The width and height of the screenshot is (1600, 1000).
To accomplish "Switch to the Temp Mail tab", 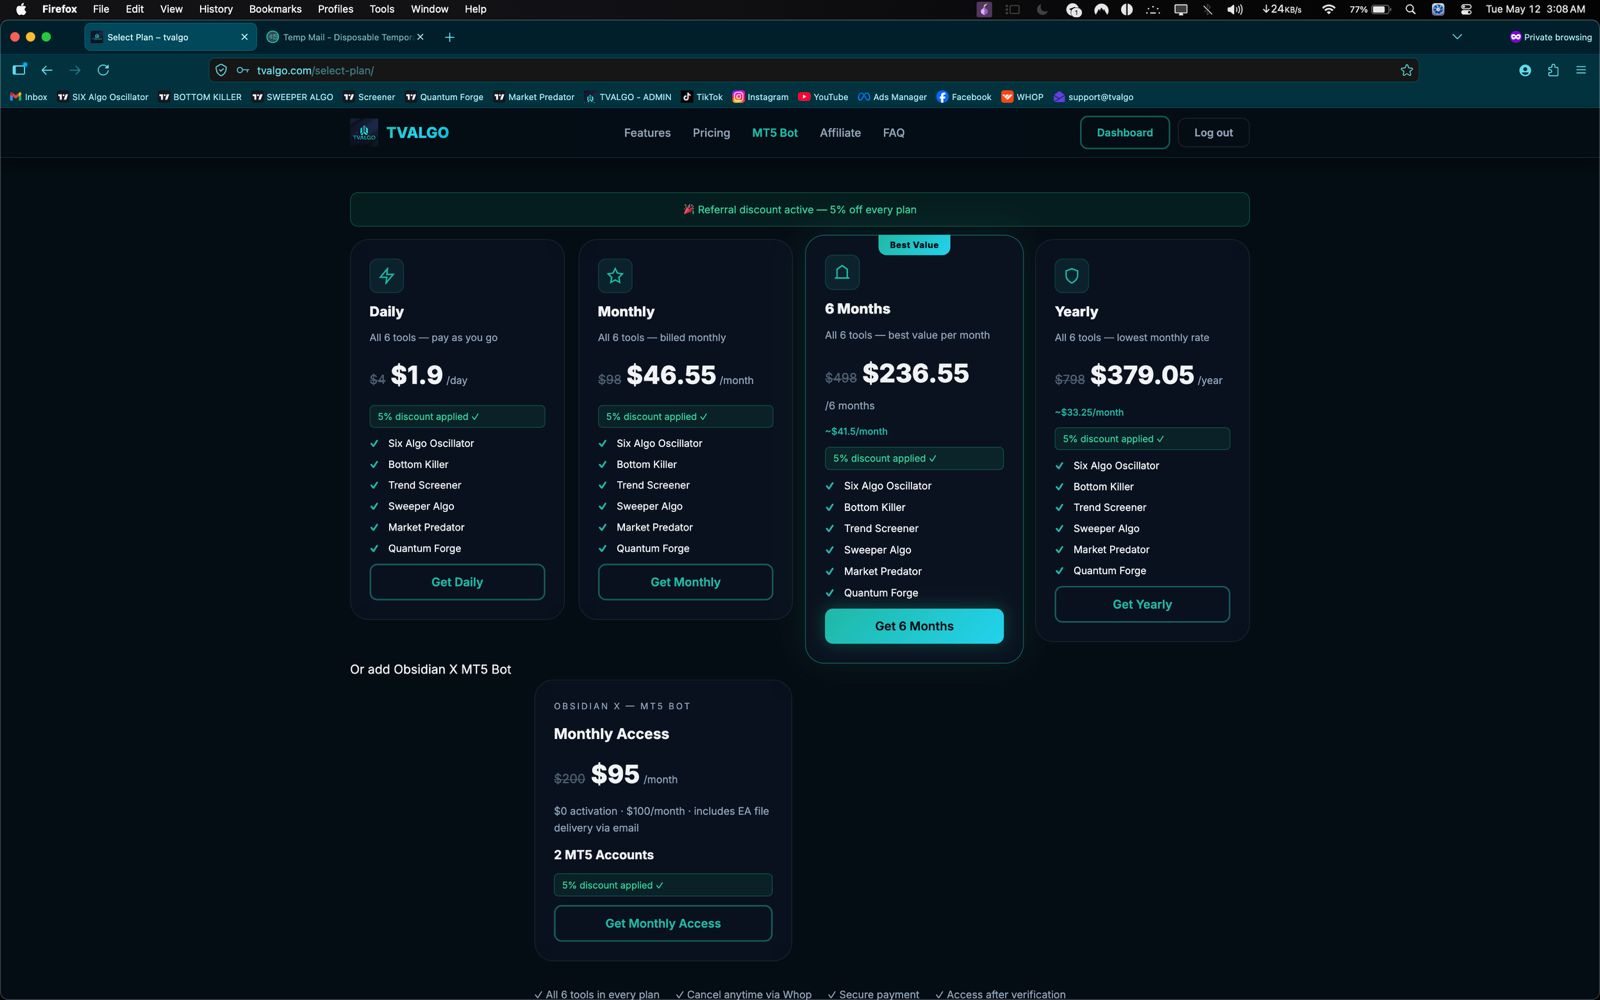I will tap(346, 37).
